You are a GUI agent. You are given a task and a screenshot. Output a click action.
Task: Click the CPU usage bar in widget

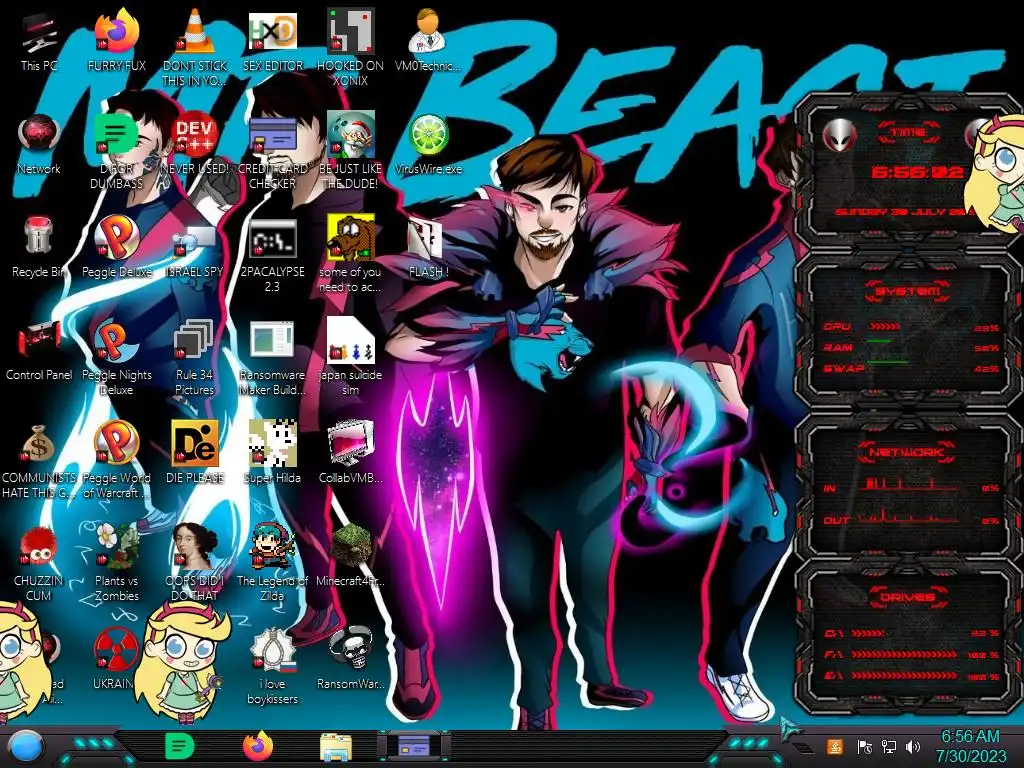coord(884,326)
